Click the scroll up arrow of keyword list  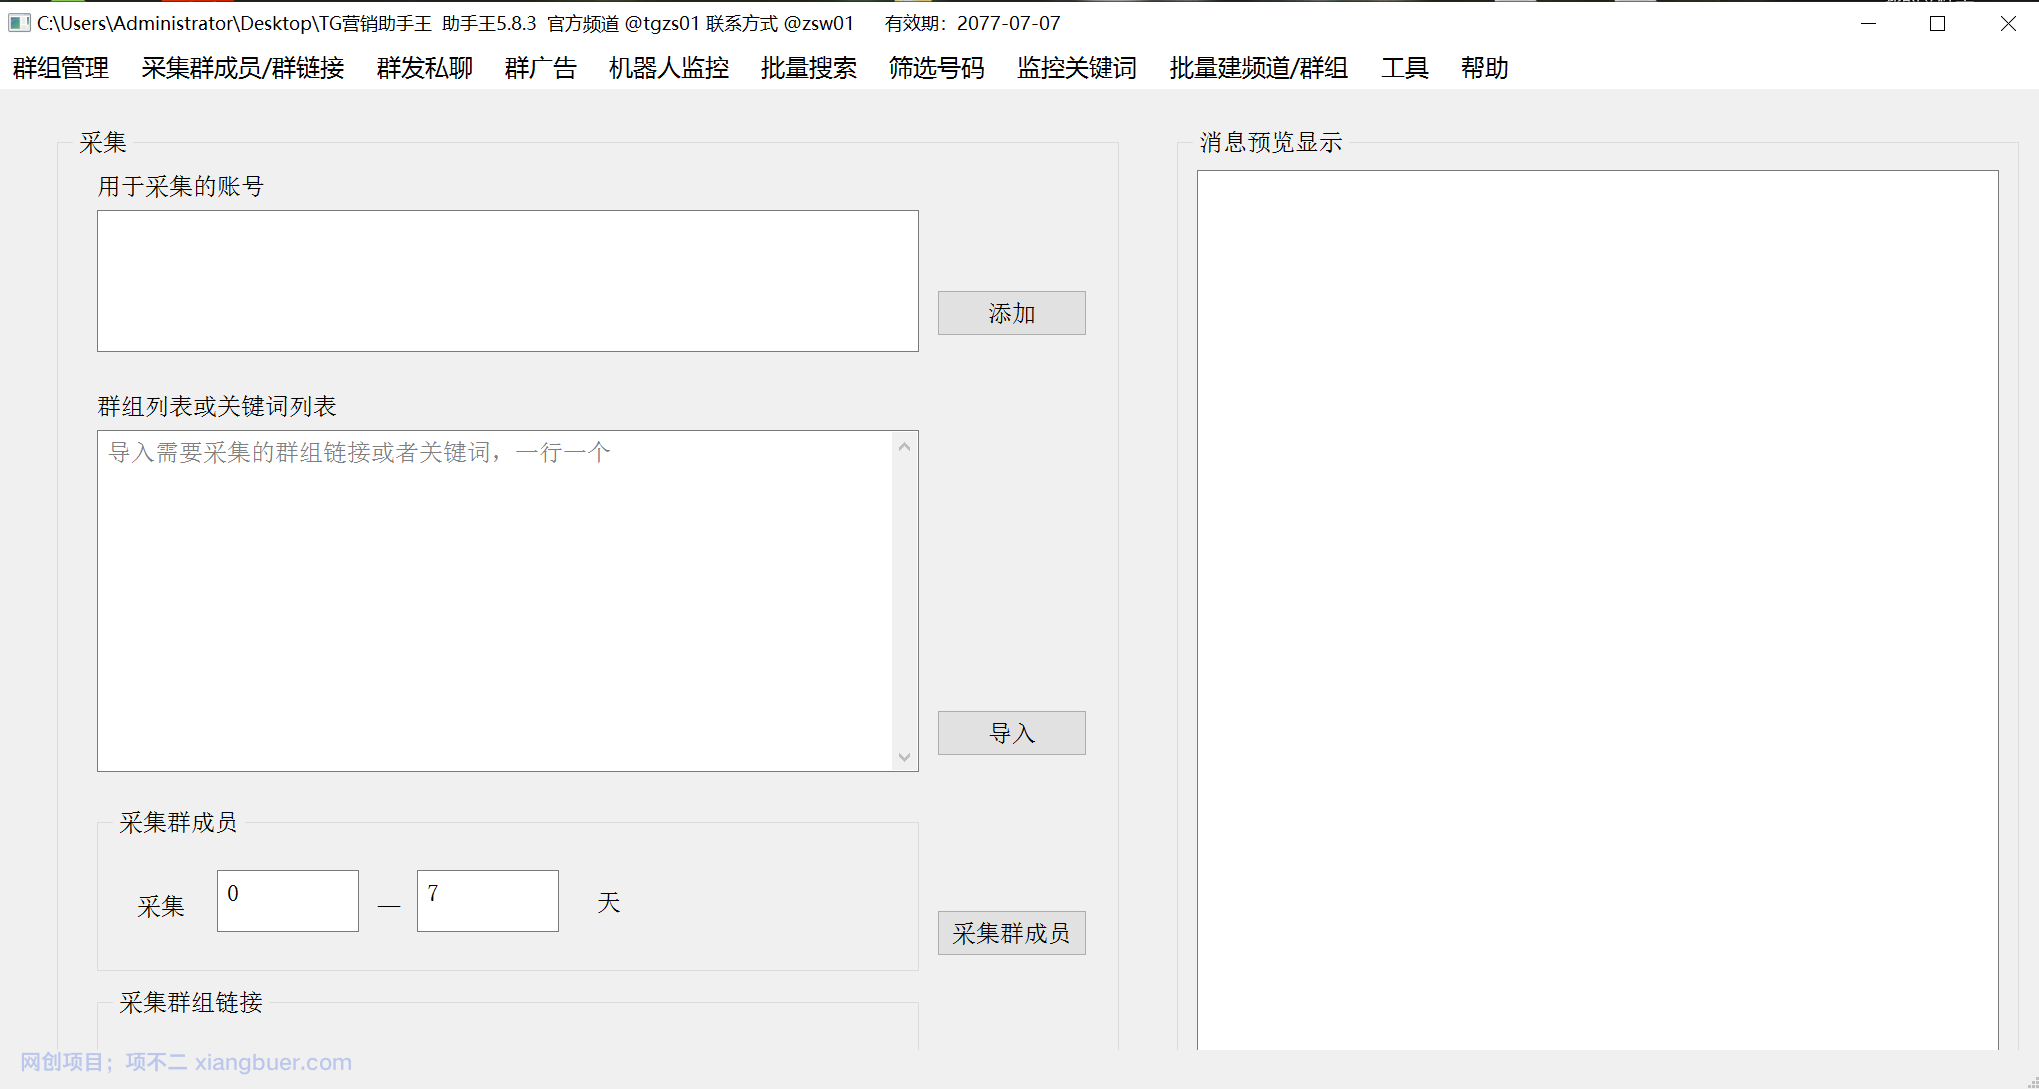(x=904, y=447)
